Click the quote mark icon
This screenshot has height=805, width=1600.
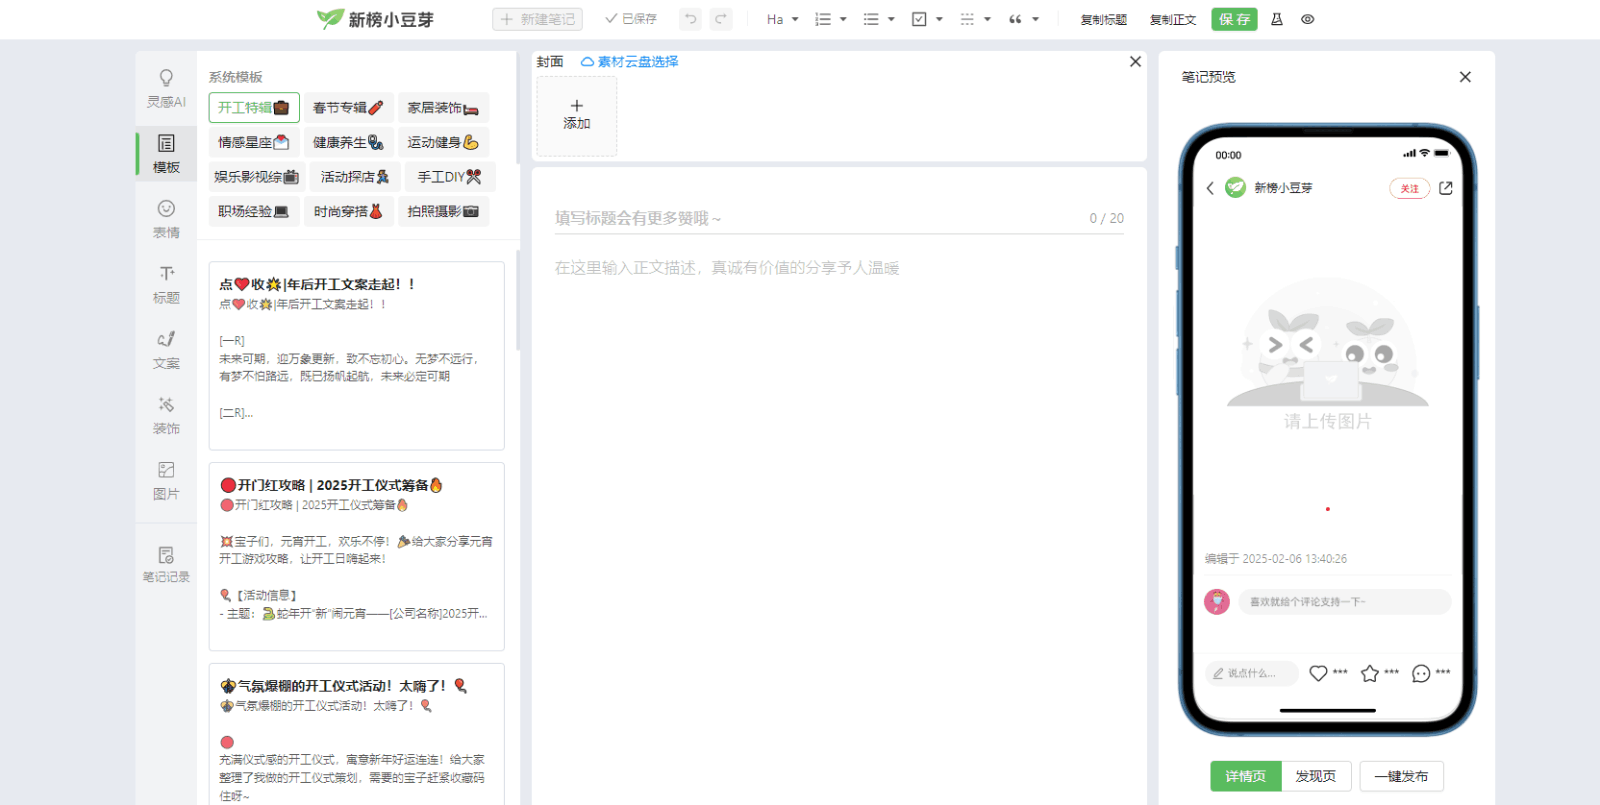point(1015,19)
